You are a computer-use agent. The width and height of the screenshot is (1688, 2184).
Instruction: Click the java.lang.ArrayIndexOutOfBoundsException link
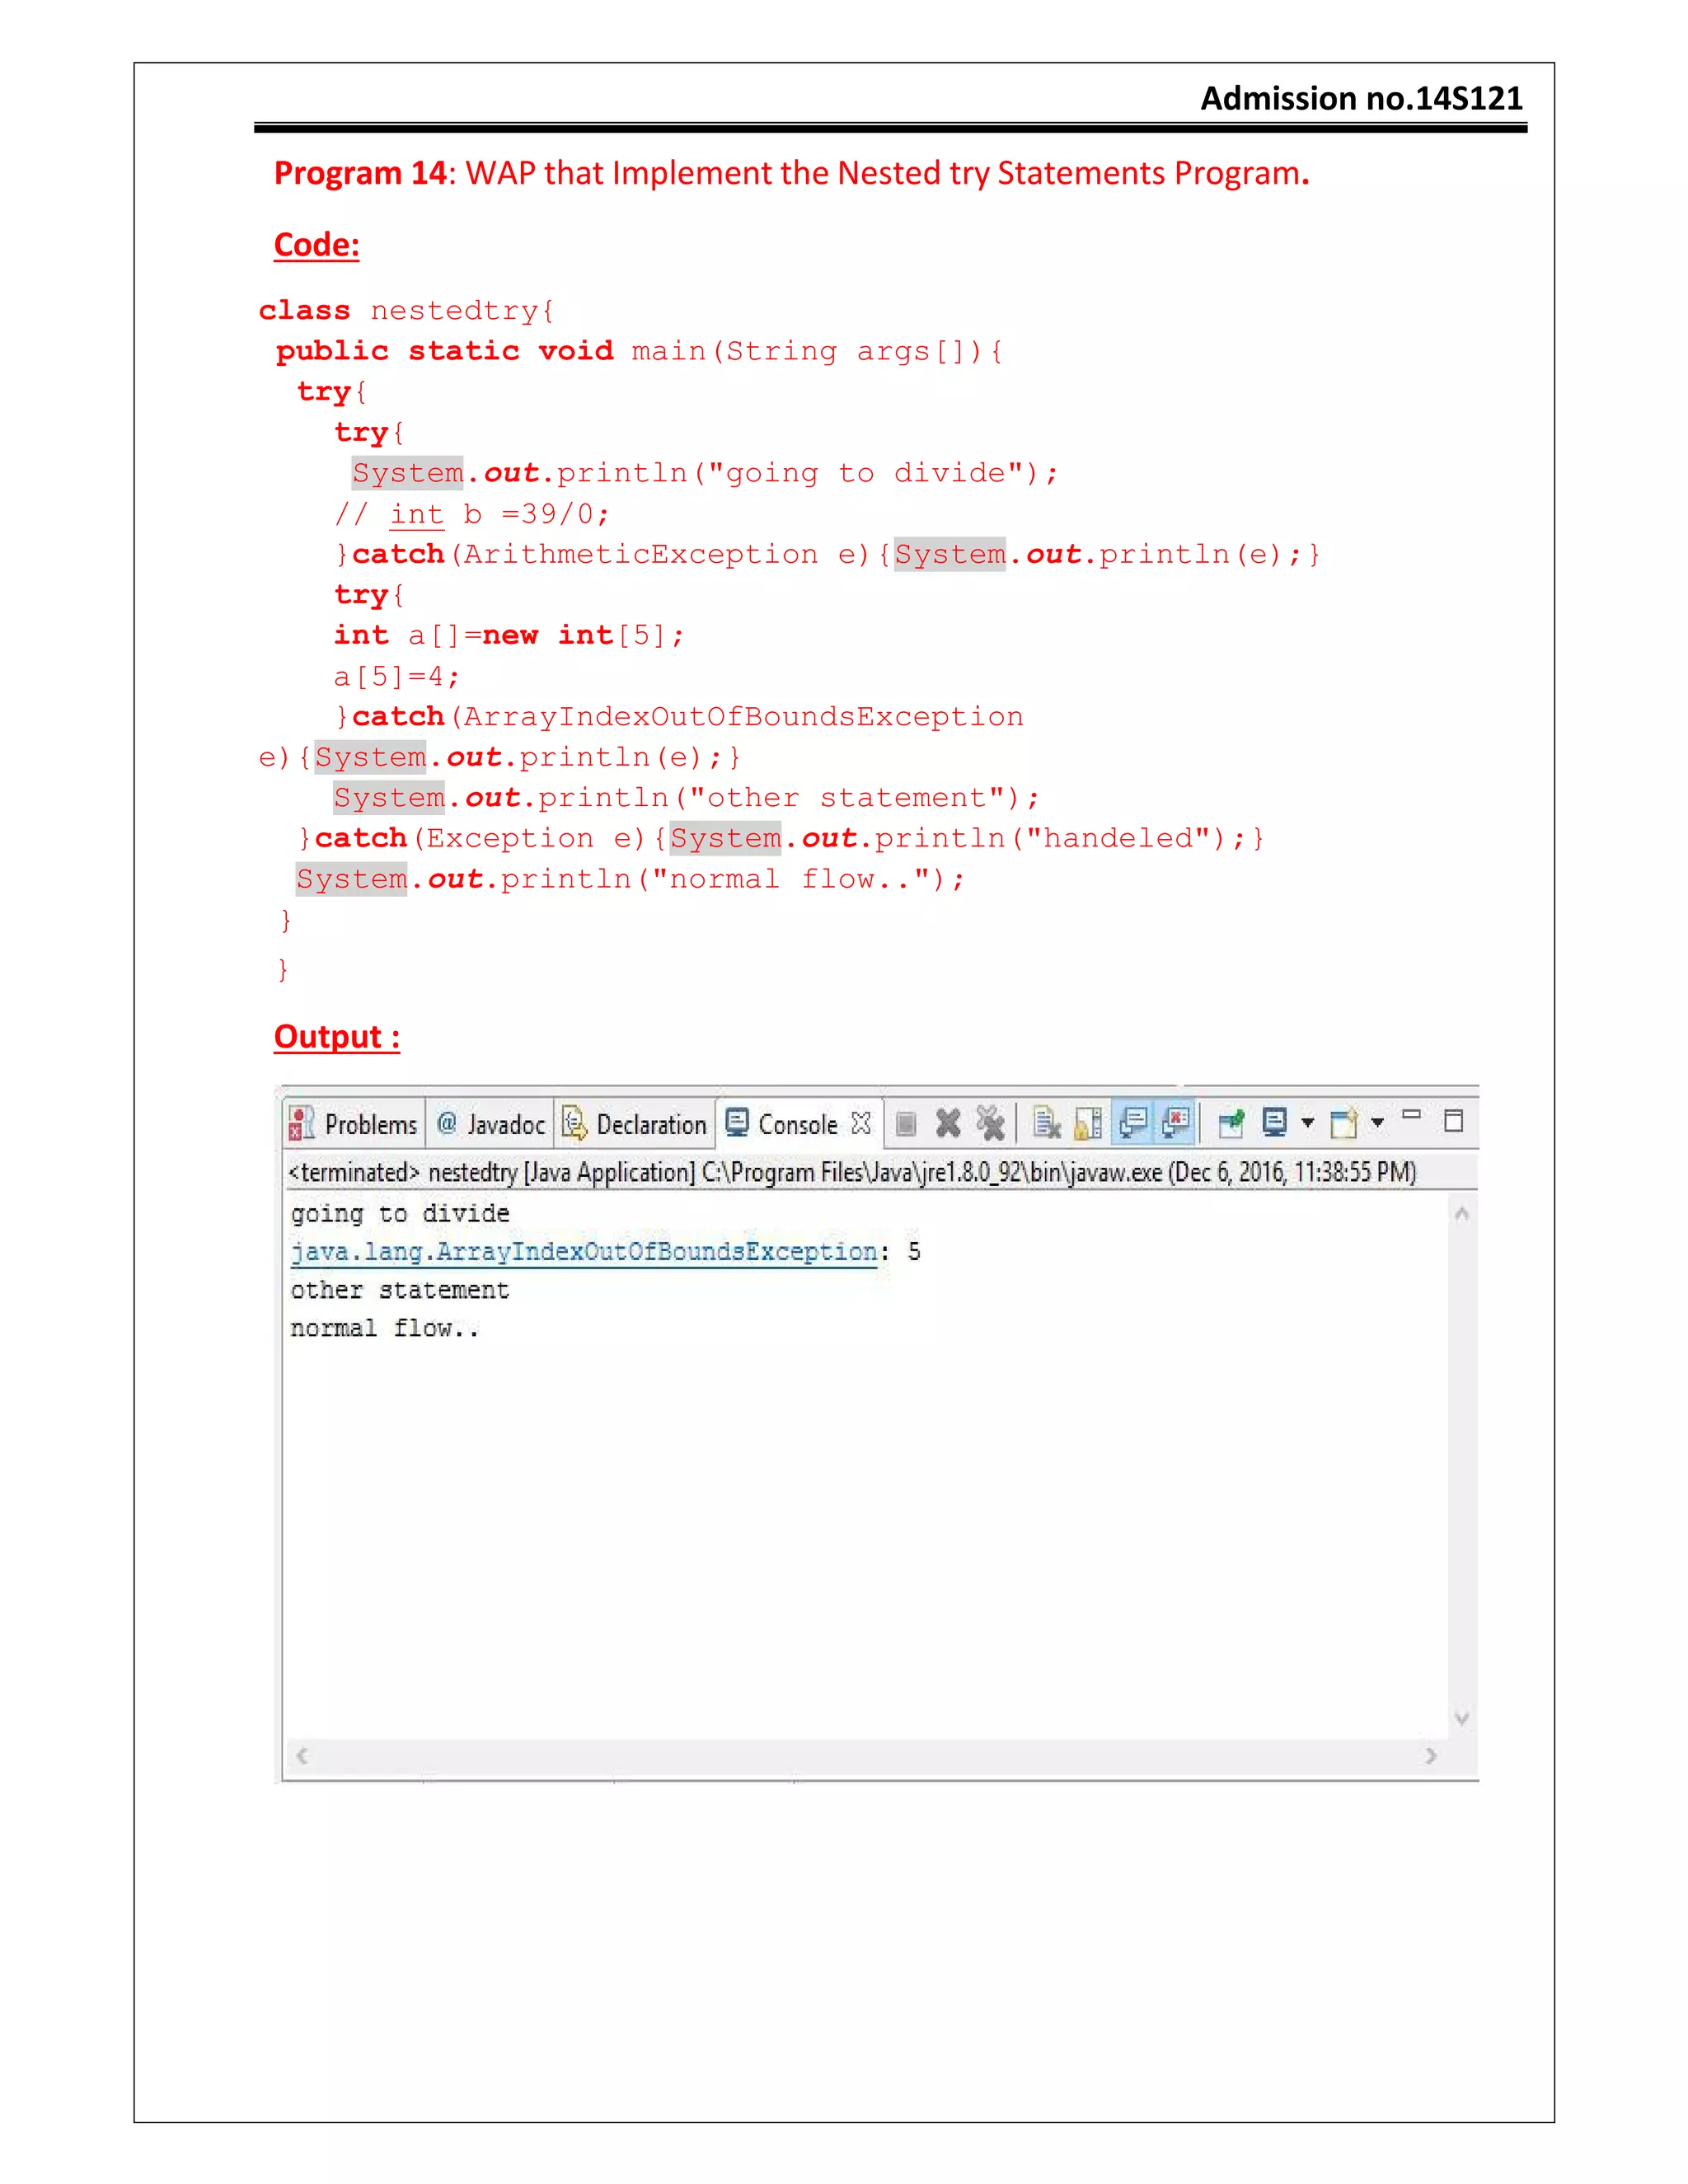point(584,1252)
